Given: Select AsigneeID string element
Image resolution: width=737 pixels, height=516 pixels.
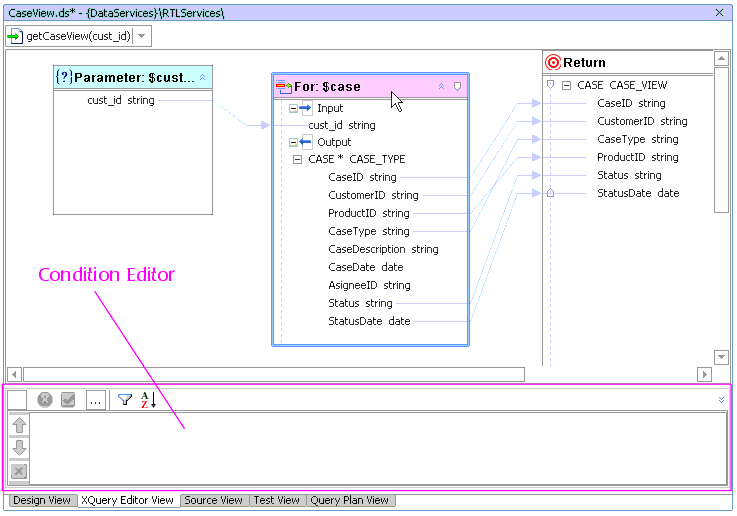Looking at the screenshot, I should click(x=369, y=285).
